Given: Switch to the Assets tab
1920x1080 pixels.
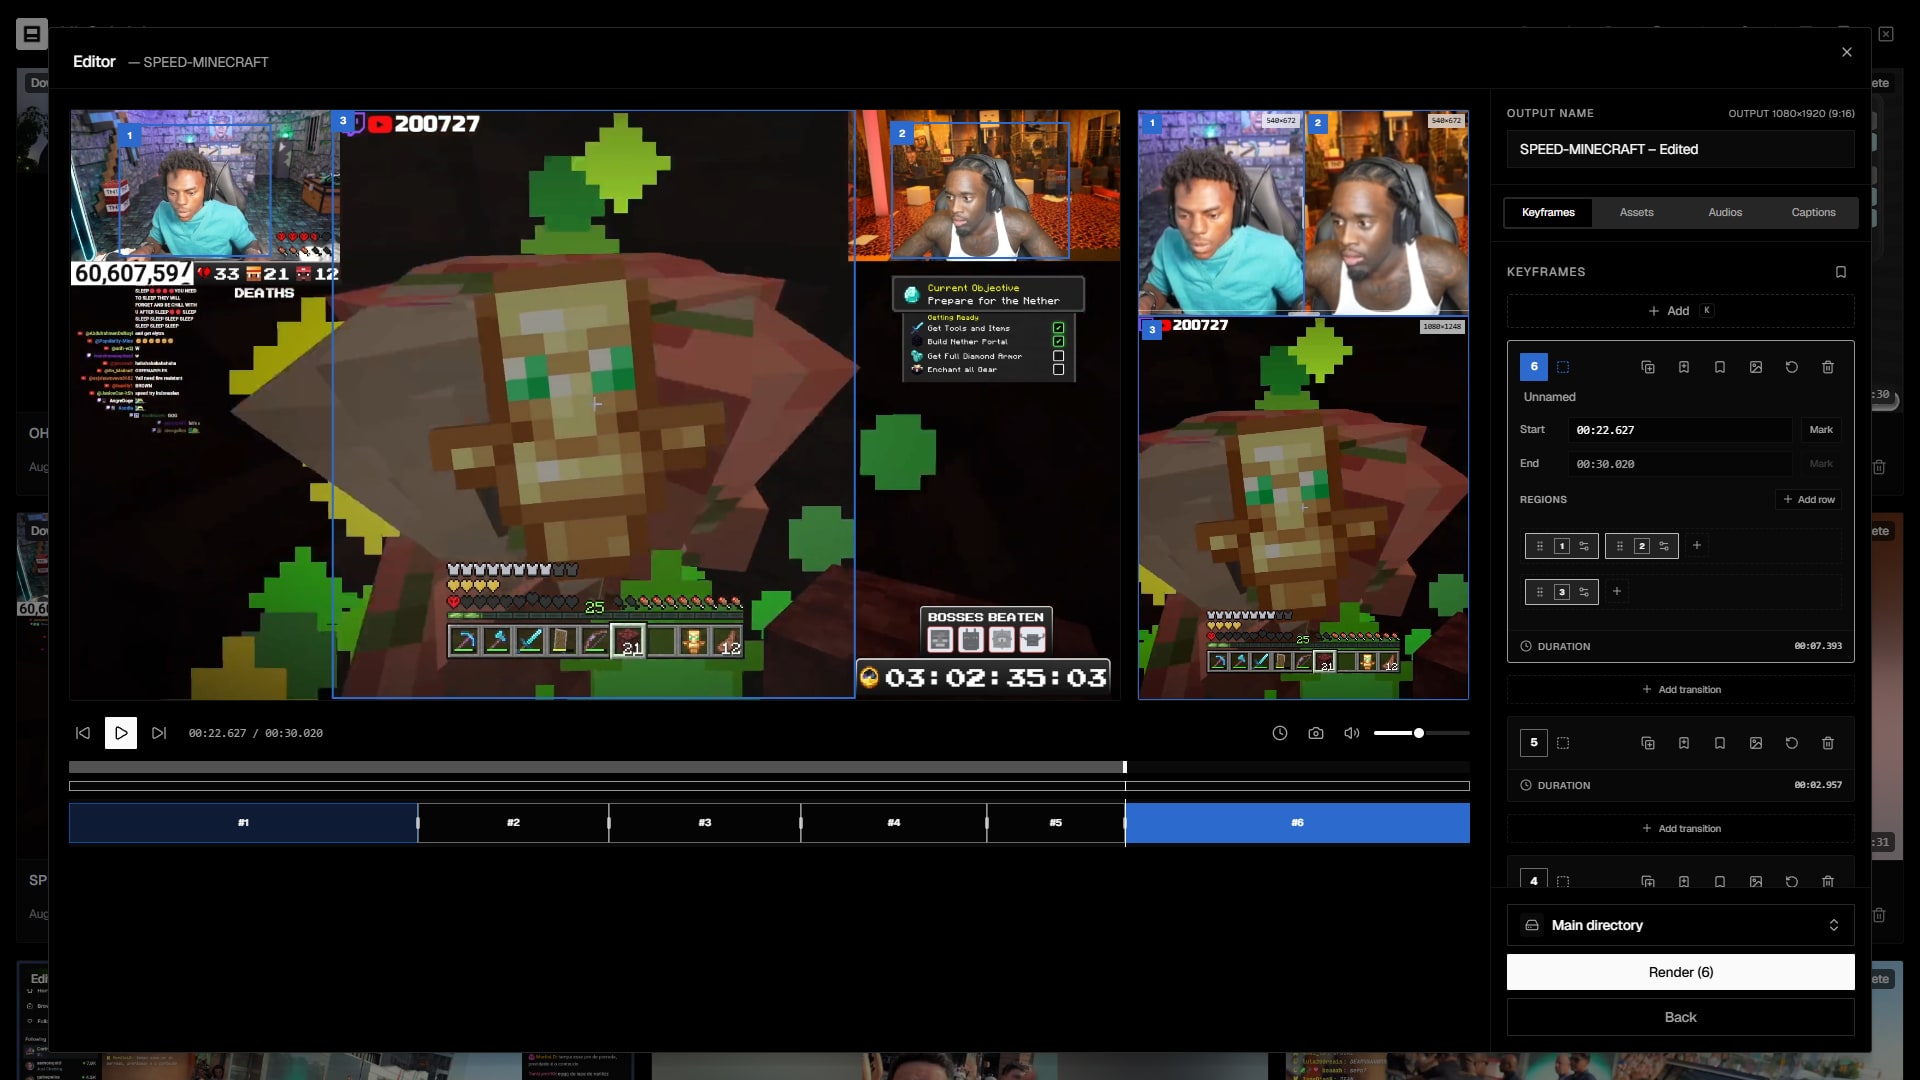Looking at the screenshot, I should pyautogui.click(x=1636, y=212).
